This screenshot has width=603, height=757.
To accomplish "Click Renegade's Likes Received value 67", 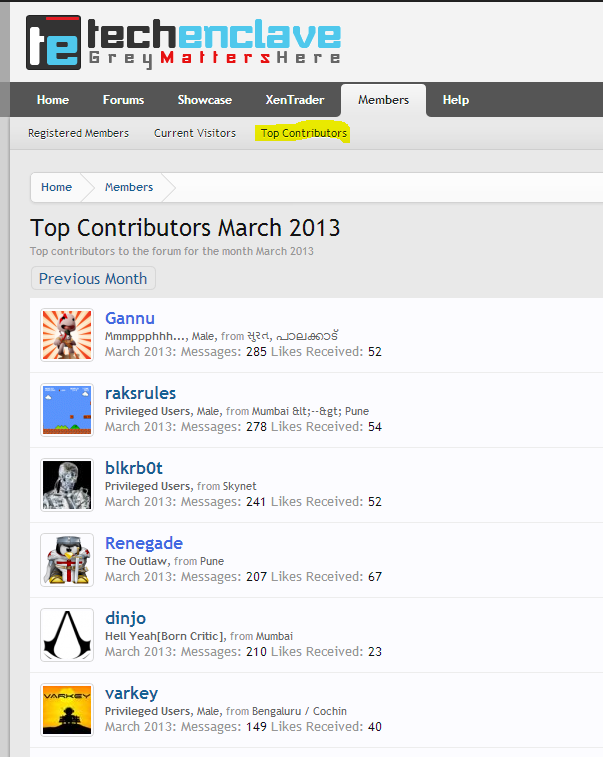I will [x=375, y=576].
